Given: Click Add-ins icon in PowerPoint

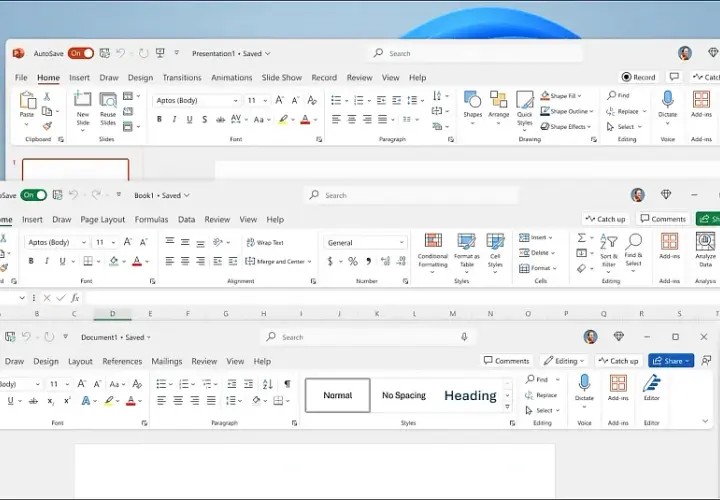Looking at the screenshot, I should click(x=701, y=99).
